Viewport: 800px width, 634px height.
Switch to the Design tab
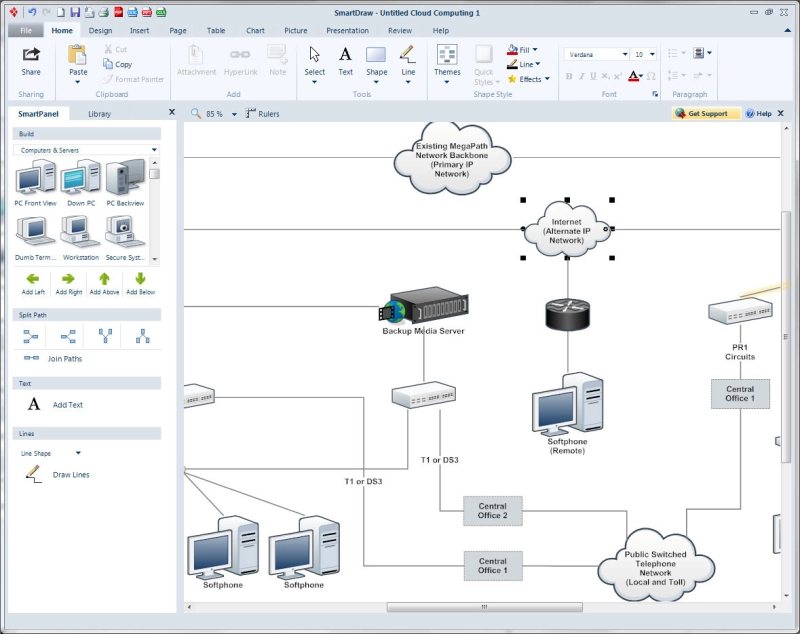(100, 31)
